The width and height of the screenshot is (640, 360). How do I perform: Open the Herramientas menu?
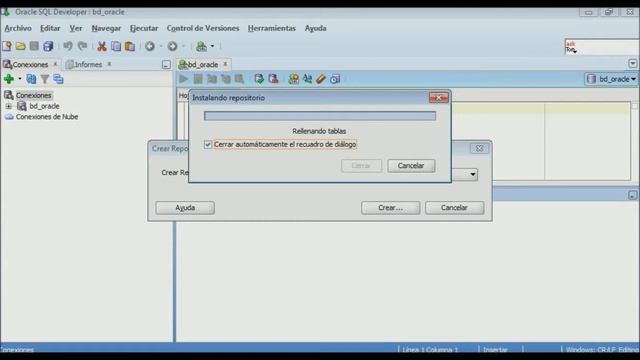coord(272,28)
